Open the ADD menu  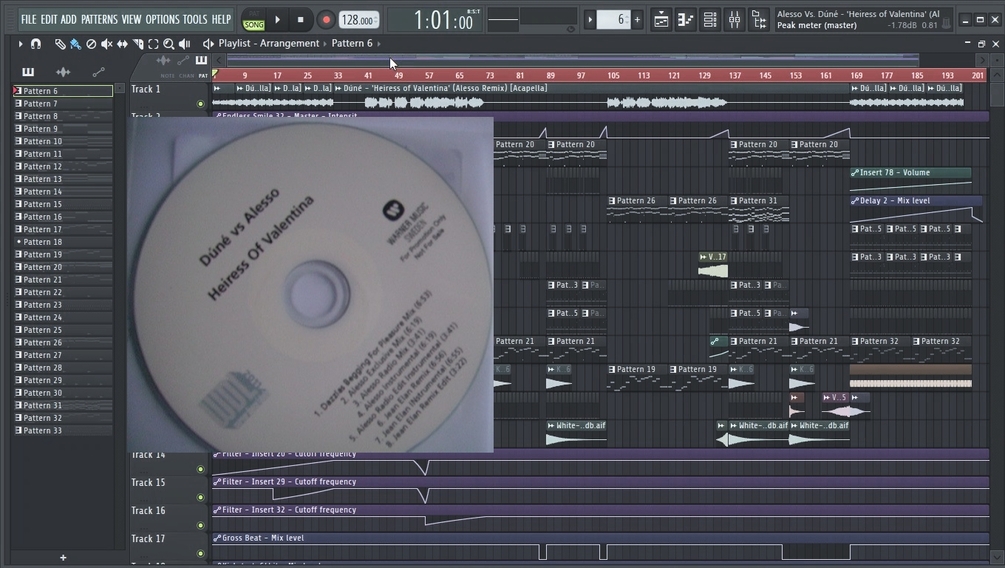point(69,20)
